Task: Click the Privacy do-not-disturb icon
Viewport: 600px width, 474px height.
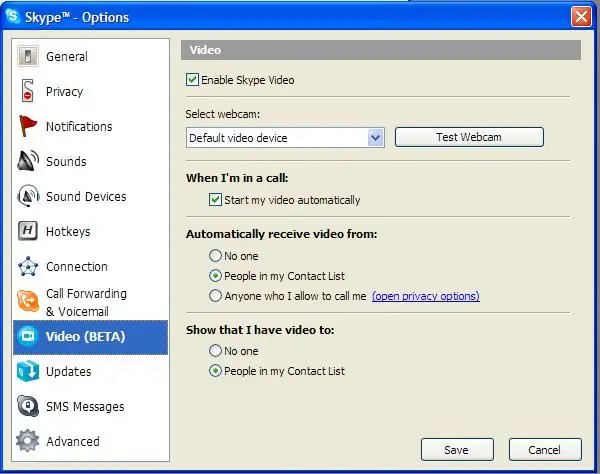Action: click(x=27, y=91)
